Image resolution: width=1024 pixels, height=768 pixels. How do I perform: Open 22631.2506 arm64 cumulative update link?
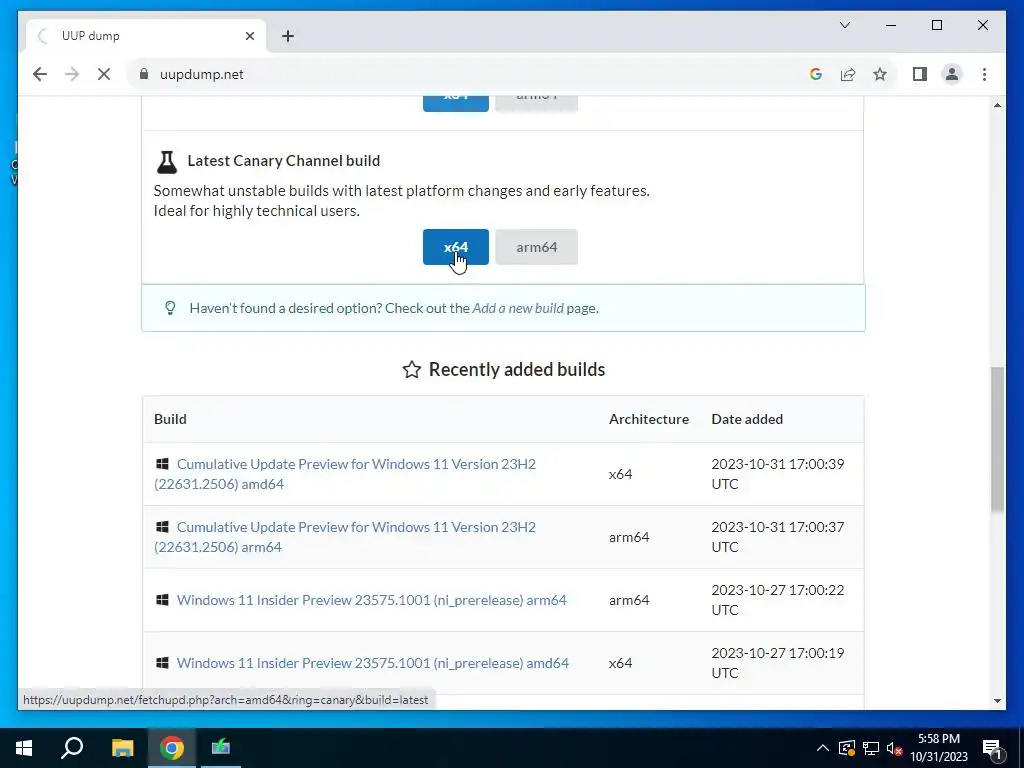(x=345, y=537)
